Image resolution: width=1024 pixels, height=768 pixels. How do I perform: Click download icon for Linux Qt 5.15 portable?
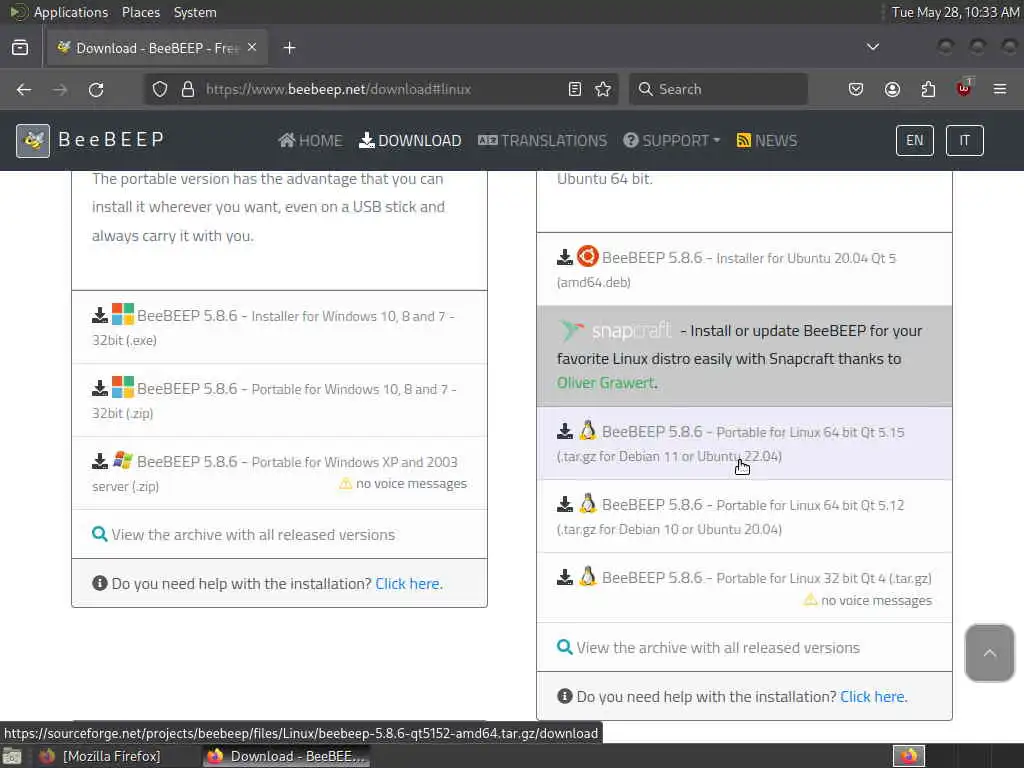pos(565,432)
